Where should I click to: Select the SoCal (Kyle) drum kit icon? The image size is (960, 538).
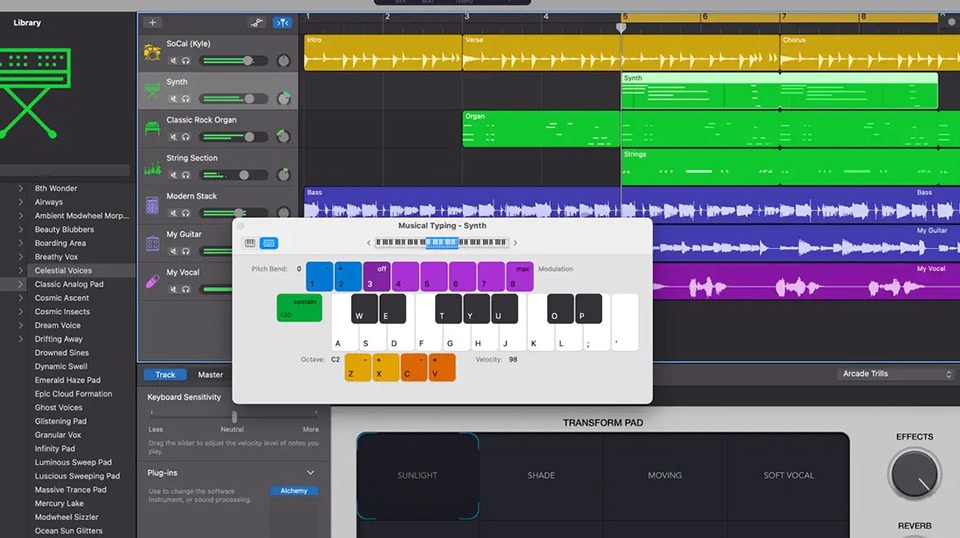(152, 53)
